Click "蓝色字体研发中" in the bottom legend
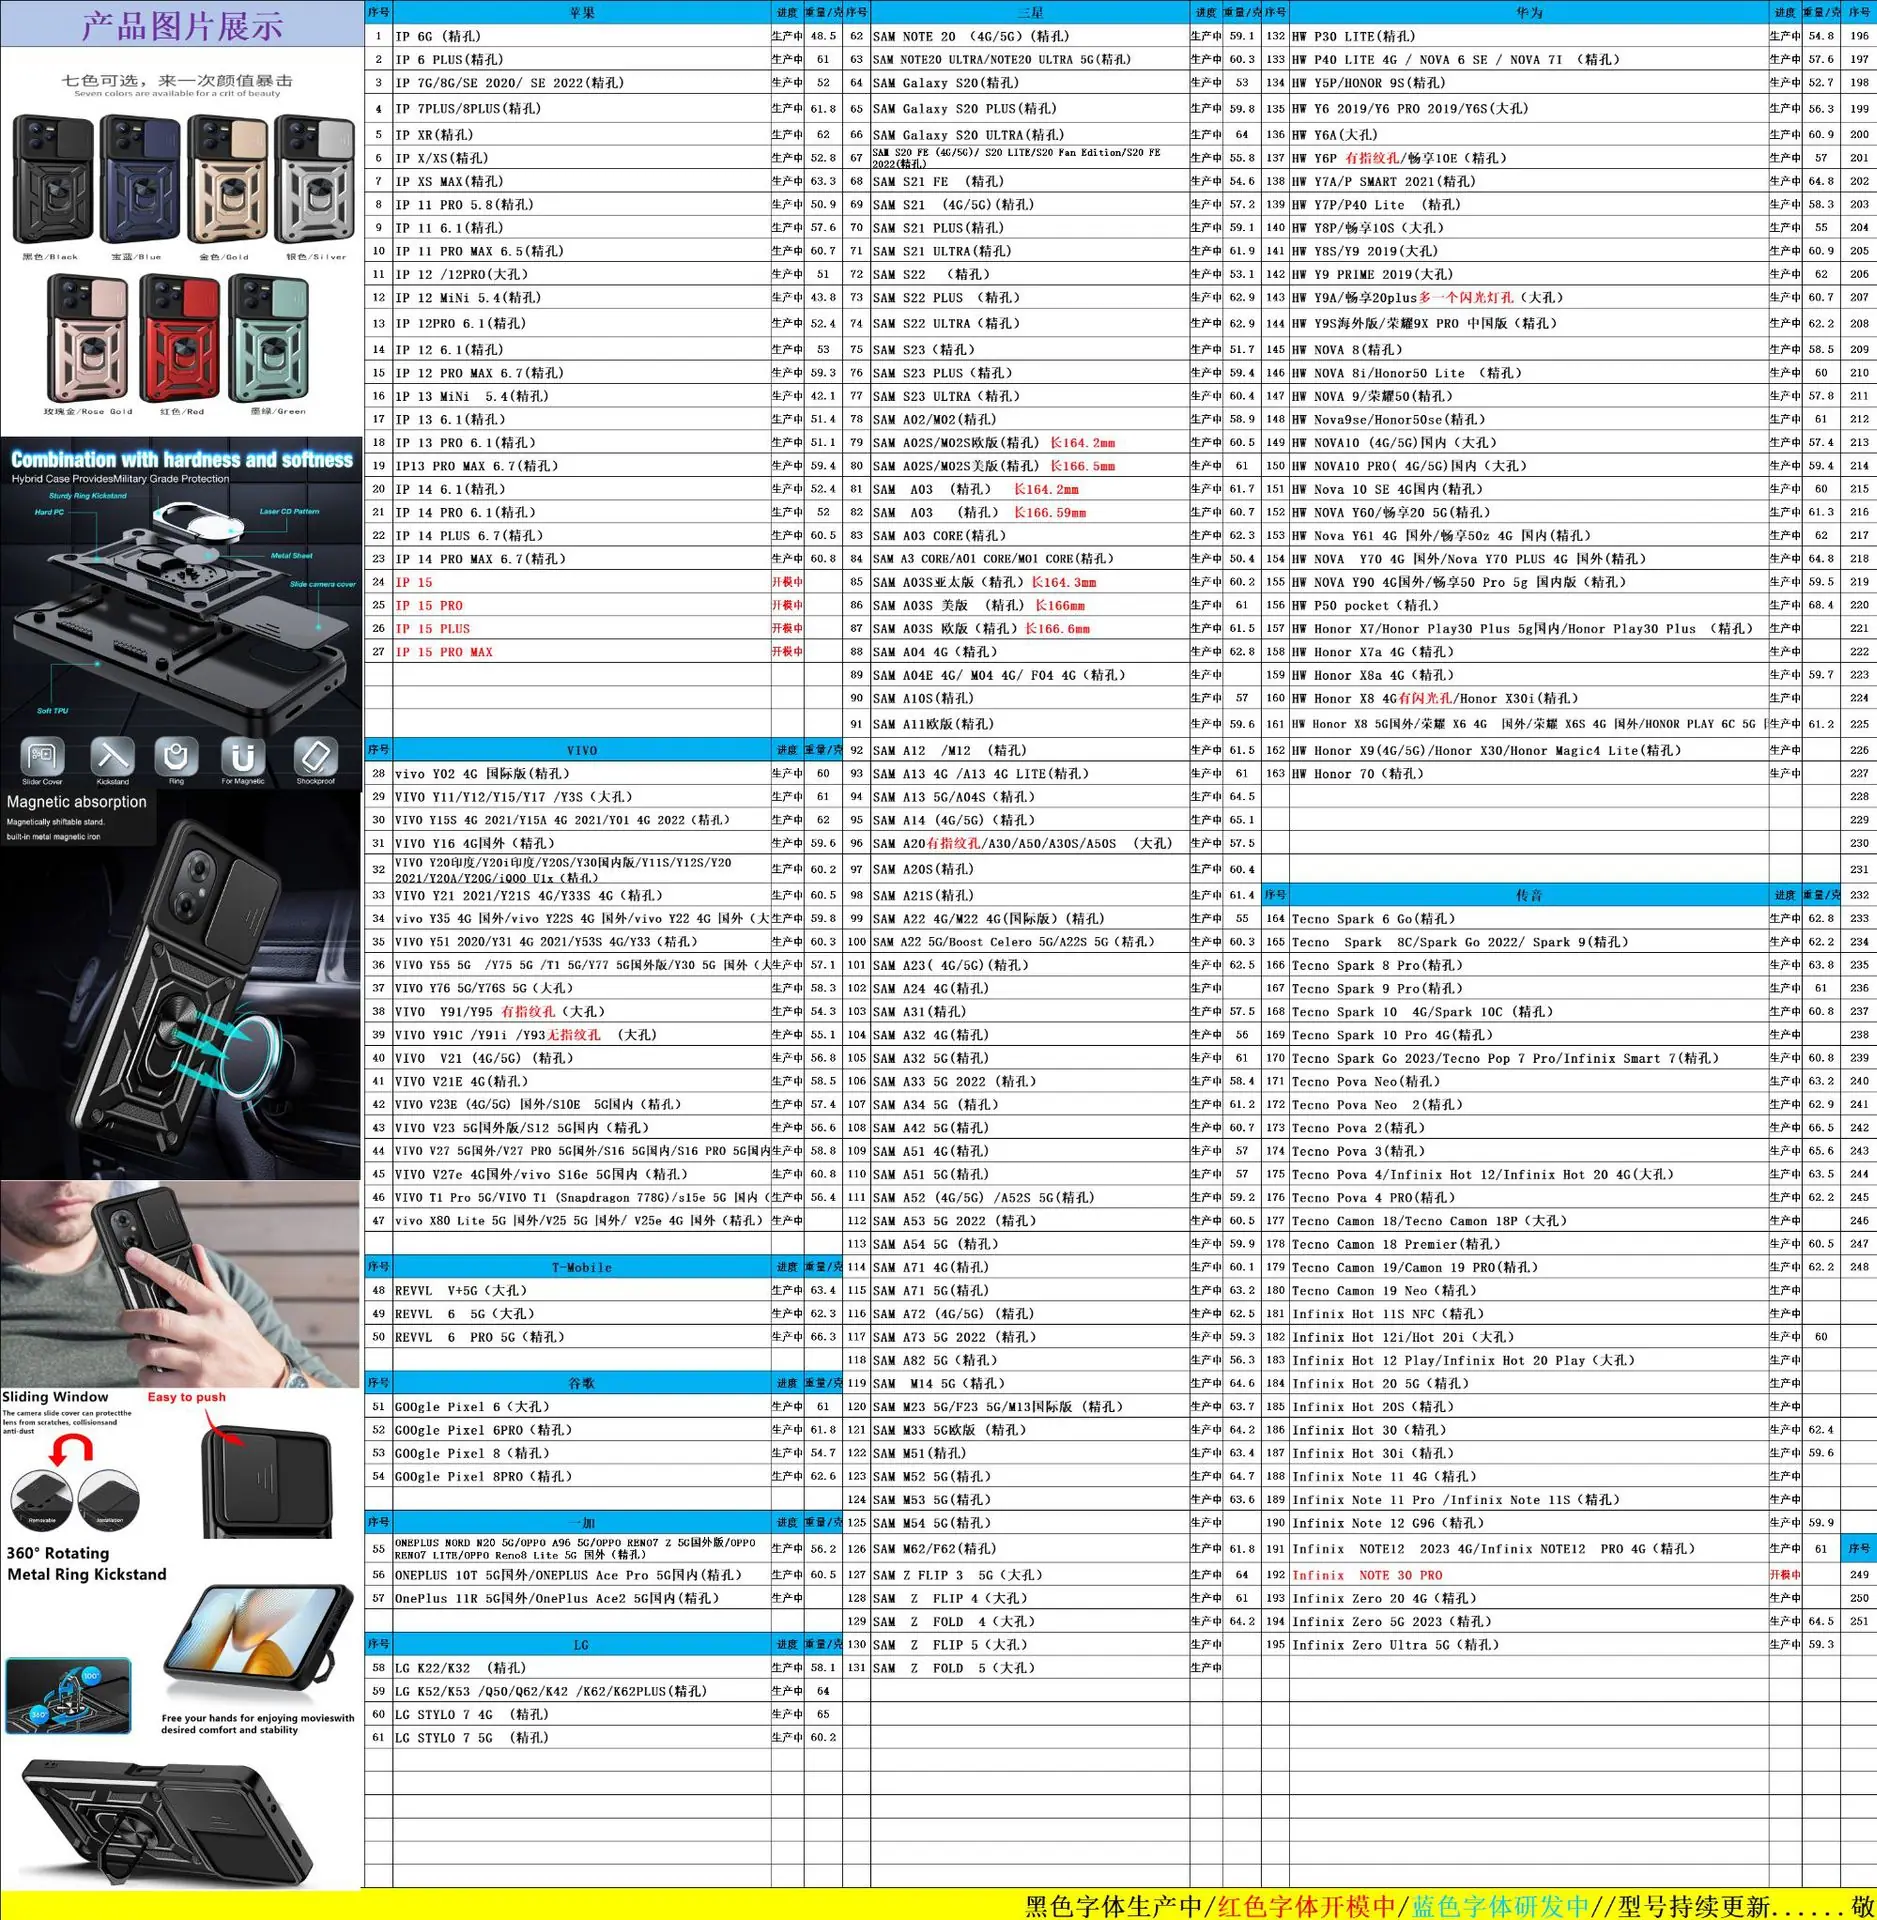 coord(1500,1906)
